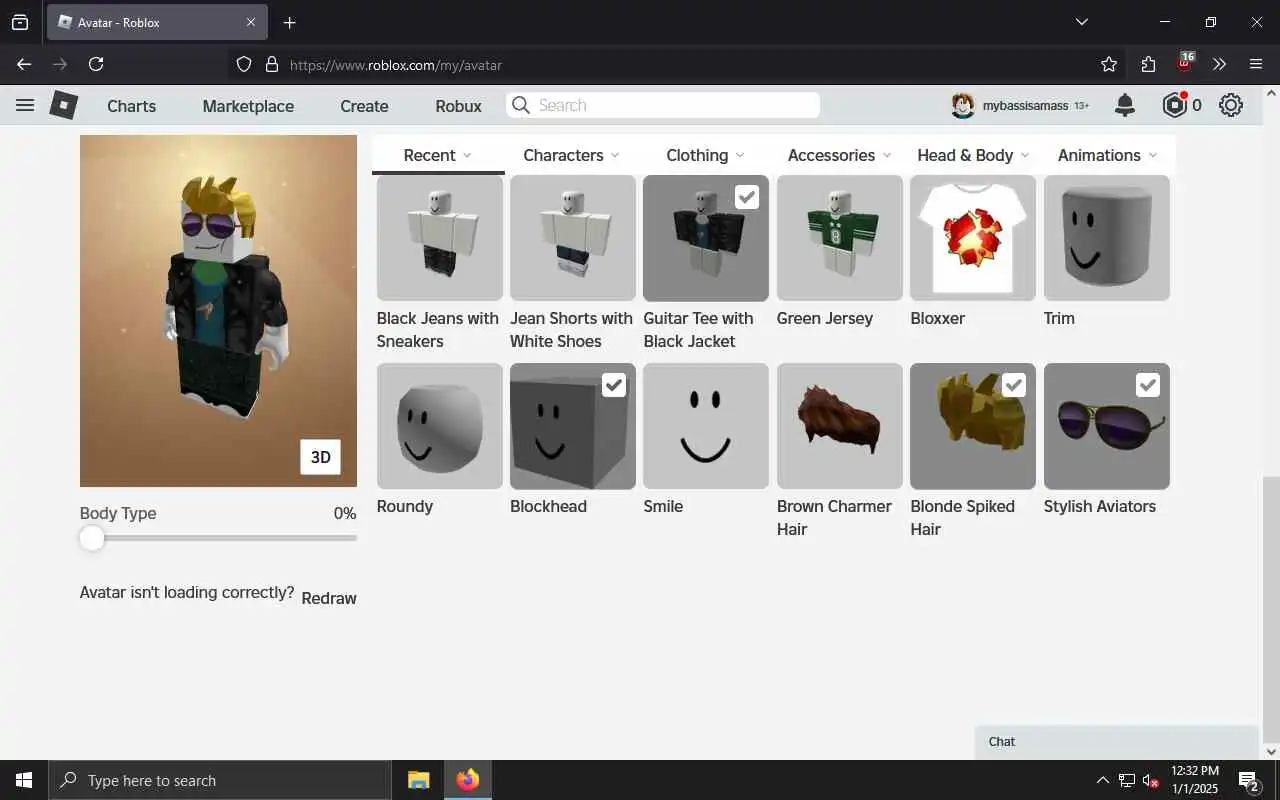Expand the Head & Body dropdown tab

point(973,155)
